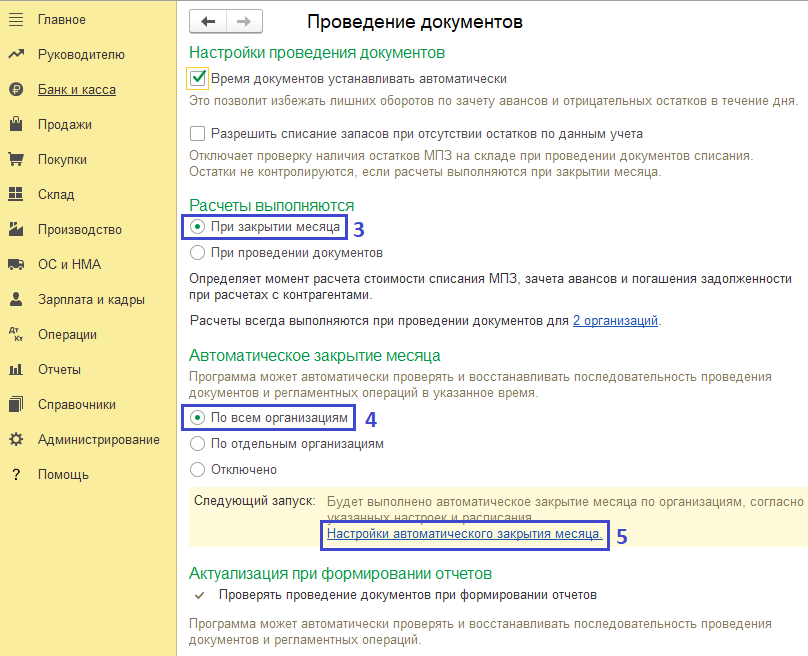This screenshot has height=656, width=808.
Task: Open the Справочники menu section
Action: 77,405
